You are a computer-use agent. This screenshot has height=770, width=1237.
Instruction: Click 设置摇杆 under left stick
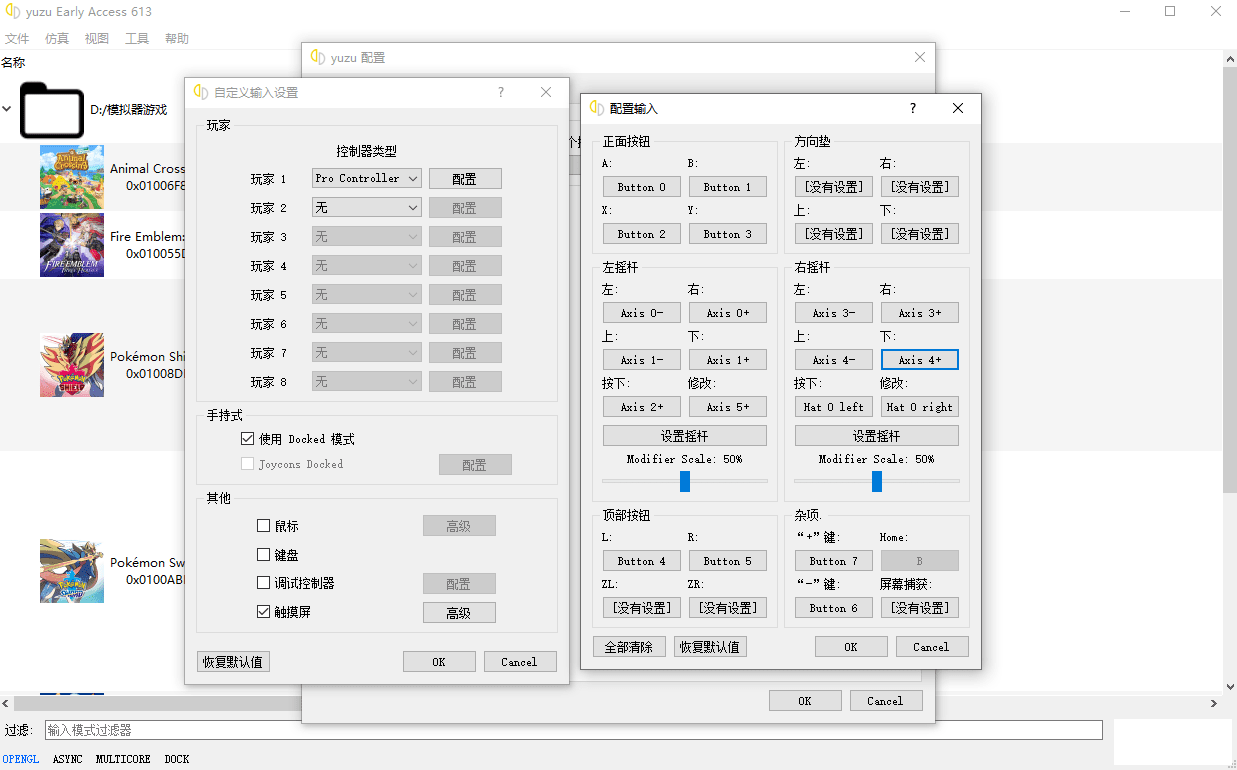(x=685, y=436)
